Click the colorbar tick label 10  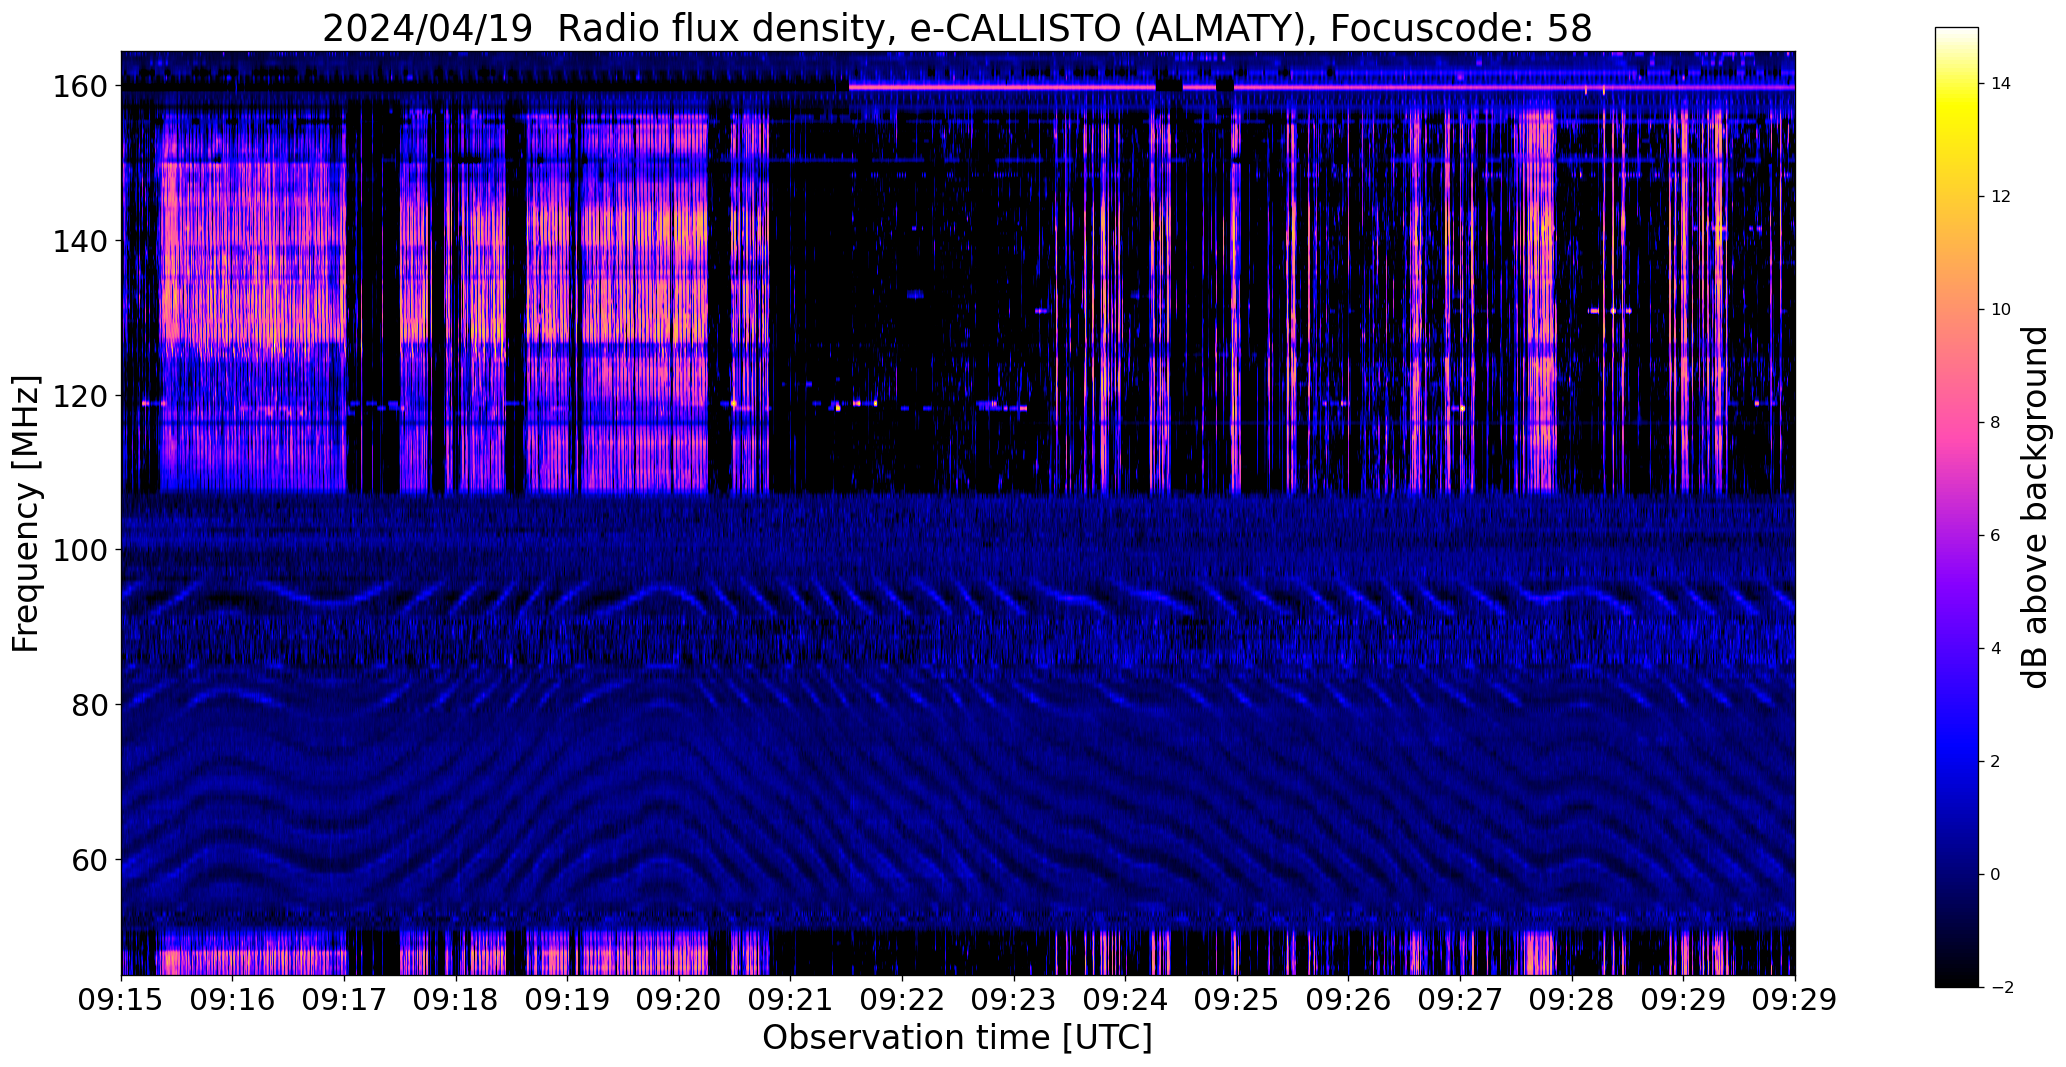(2001, 310)
